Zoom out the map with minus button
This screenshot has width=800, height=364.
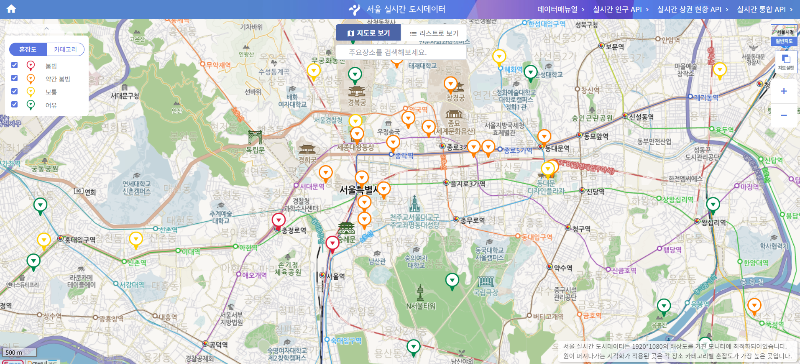[784, 115]
